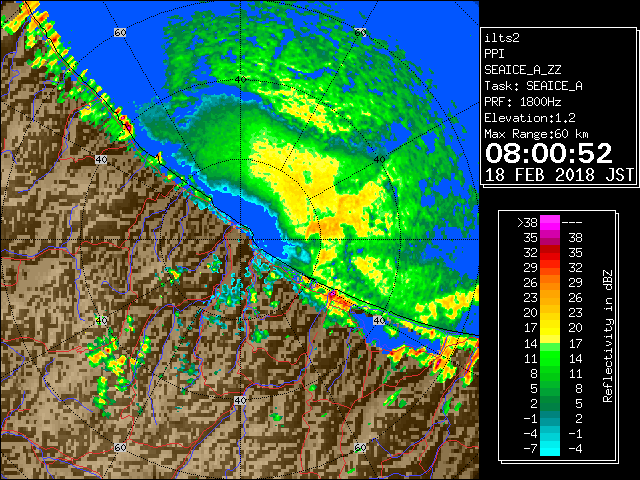
Task: Click the magenta echo cell on southeast coastline
Action: tap(333, 293)
